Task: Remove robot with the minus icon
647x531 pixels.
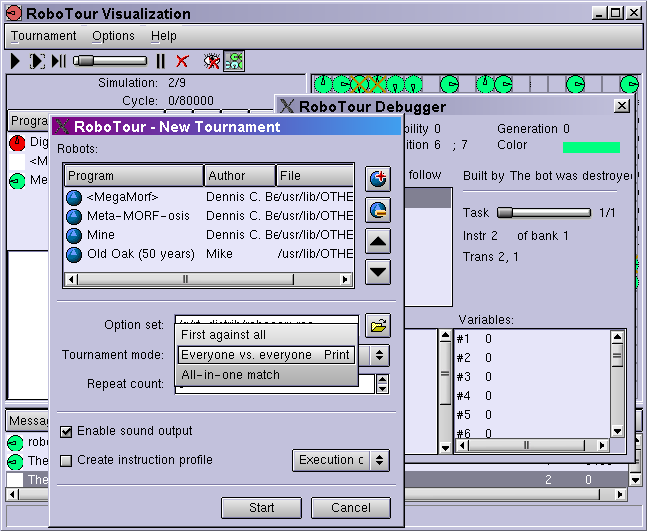Action: point(378,210)
